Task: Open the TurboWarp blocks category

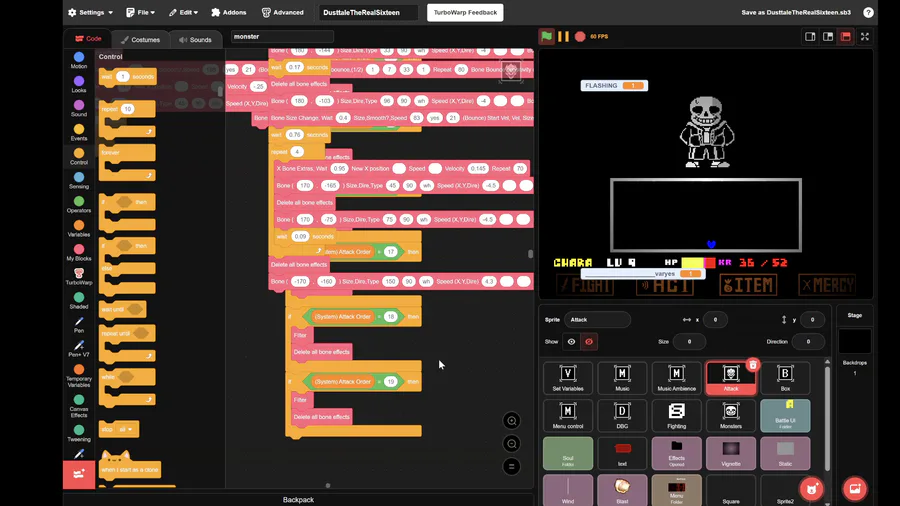Action: 79,277
